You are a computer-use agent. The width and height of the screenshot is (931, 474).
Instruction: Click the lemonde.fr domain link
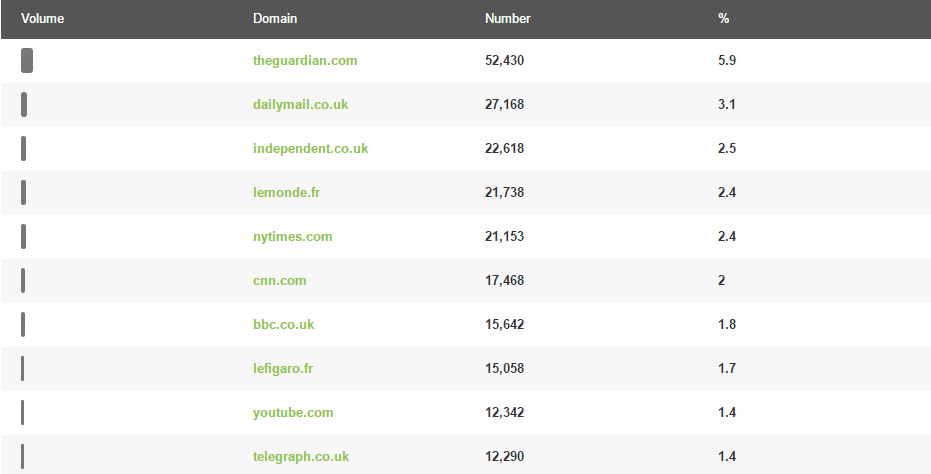tap(287, 192)
